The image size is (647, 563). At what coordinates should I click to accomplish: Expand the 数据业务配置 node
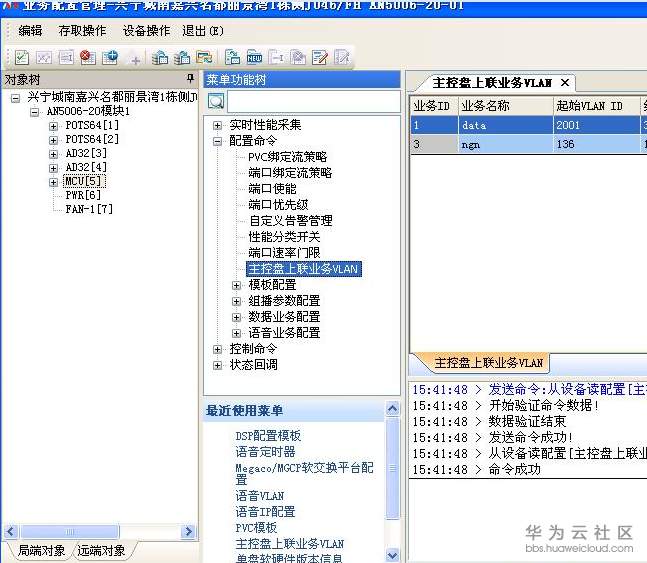point(236,317)
